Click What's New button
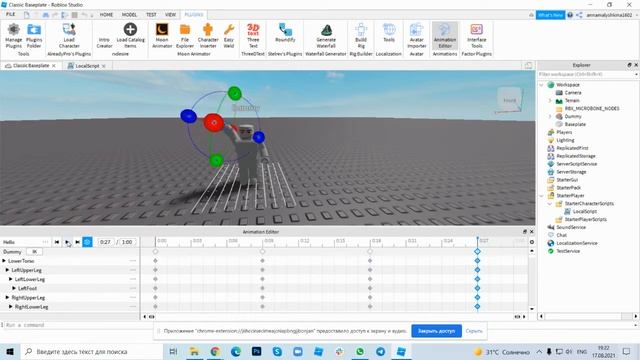The width and height of the screenshot is (640, 360). (x=550, y=15)
